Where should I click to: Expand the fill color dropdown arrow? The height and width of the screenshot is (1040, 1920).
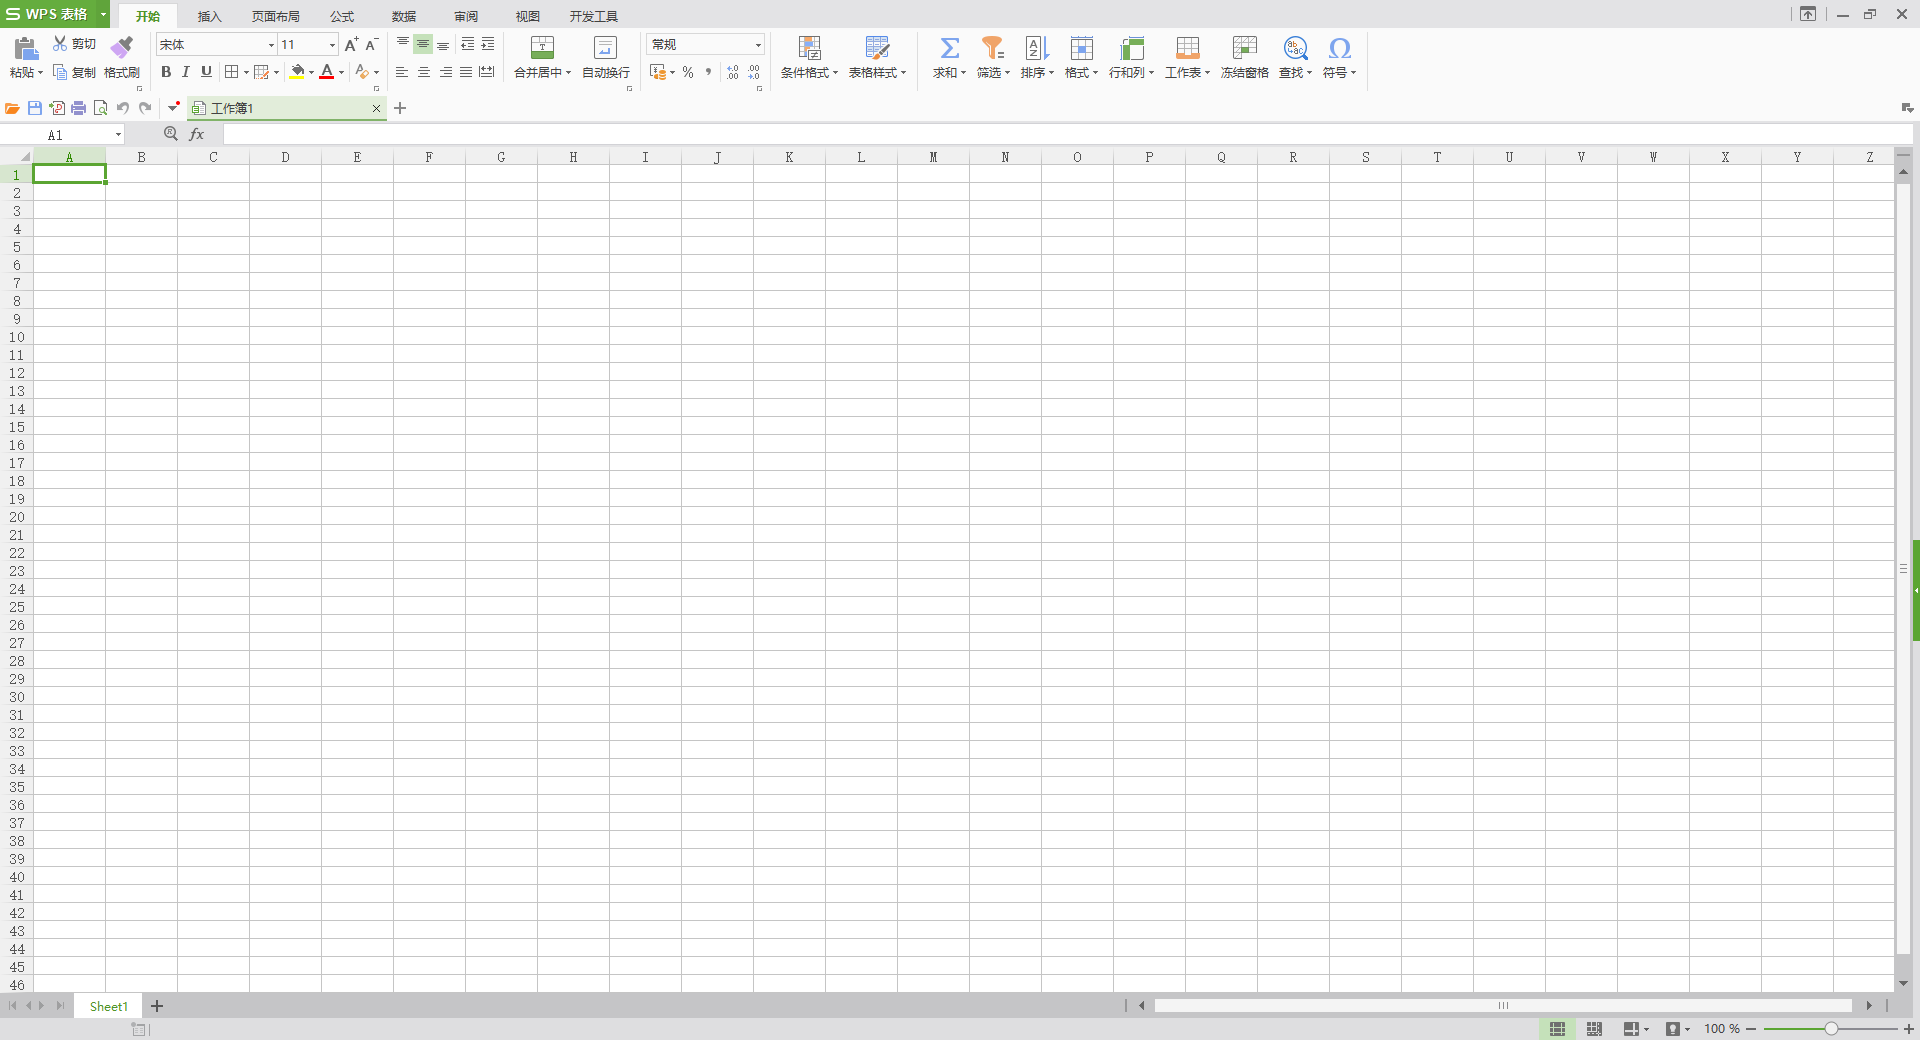pyautogui.click(x=311, y=72)
